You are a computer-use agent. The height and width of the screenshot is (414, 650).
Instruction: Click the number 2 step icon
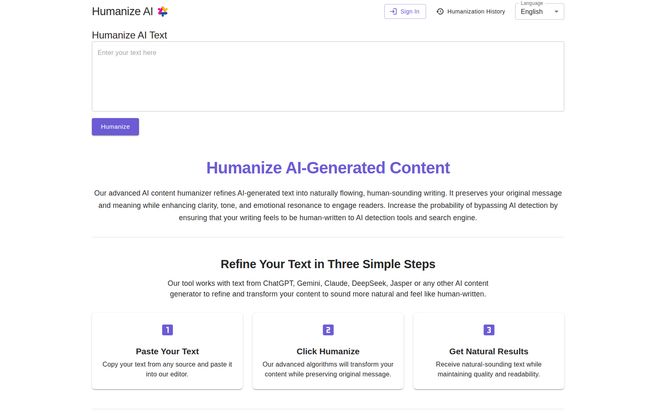coord(328,330)
